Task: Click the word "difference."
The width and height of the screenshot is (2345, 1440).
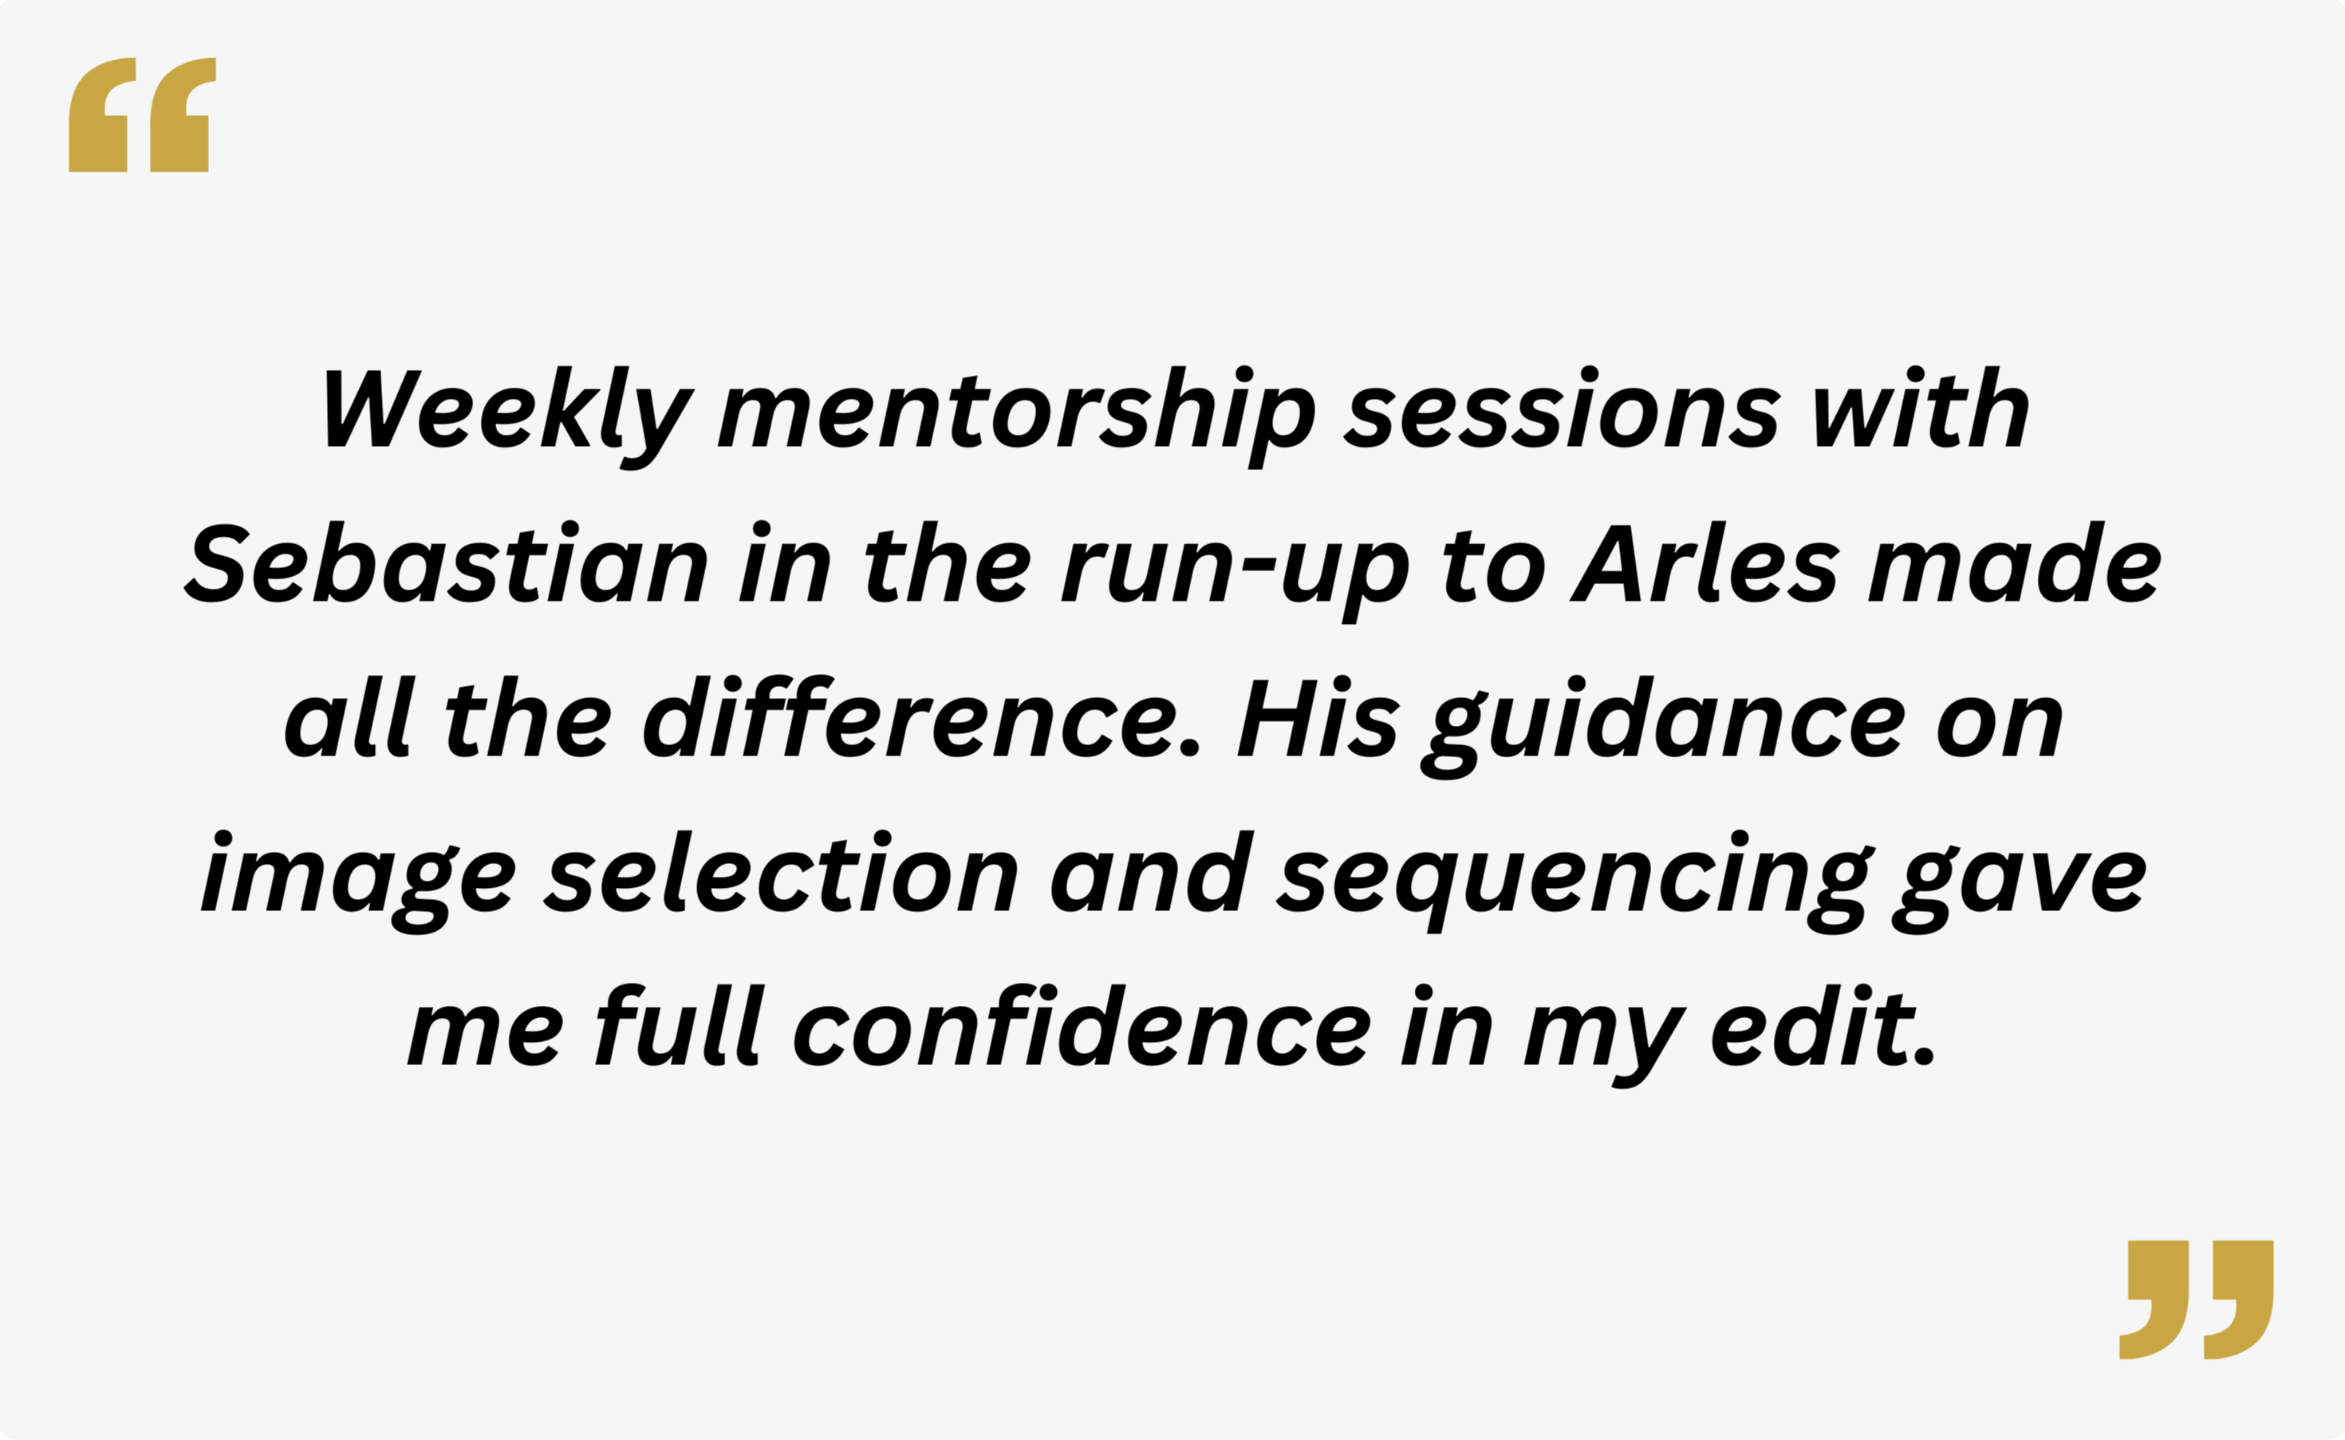Action: tap(921, 722)
